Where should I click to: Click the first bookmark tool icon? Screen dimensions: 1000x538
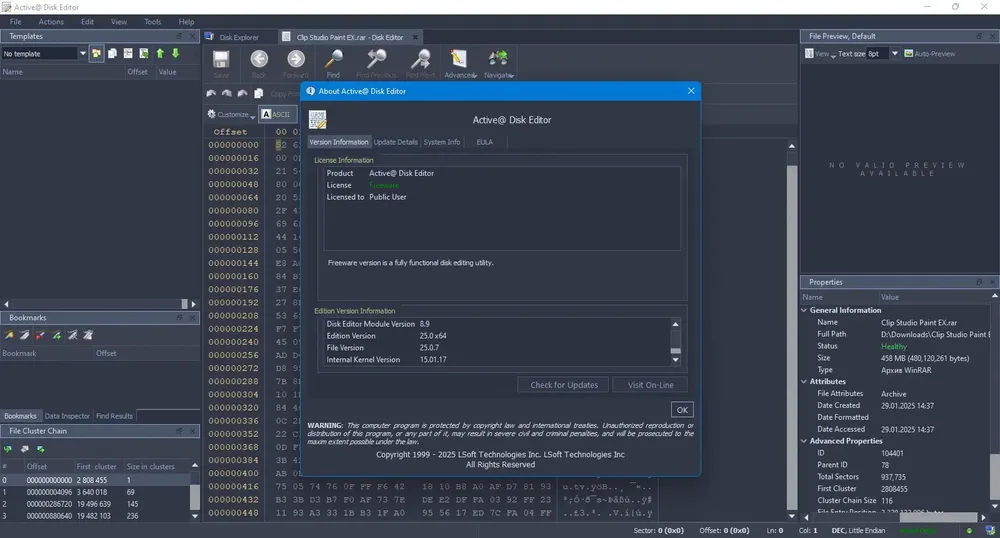[9, 335]
